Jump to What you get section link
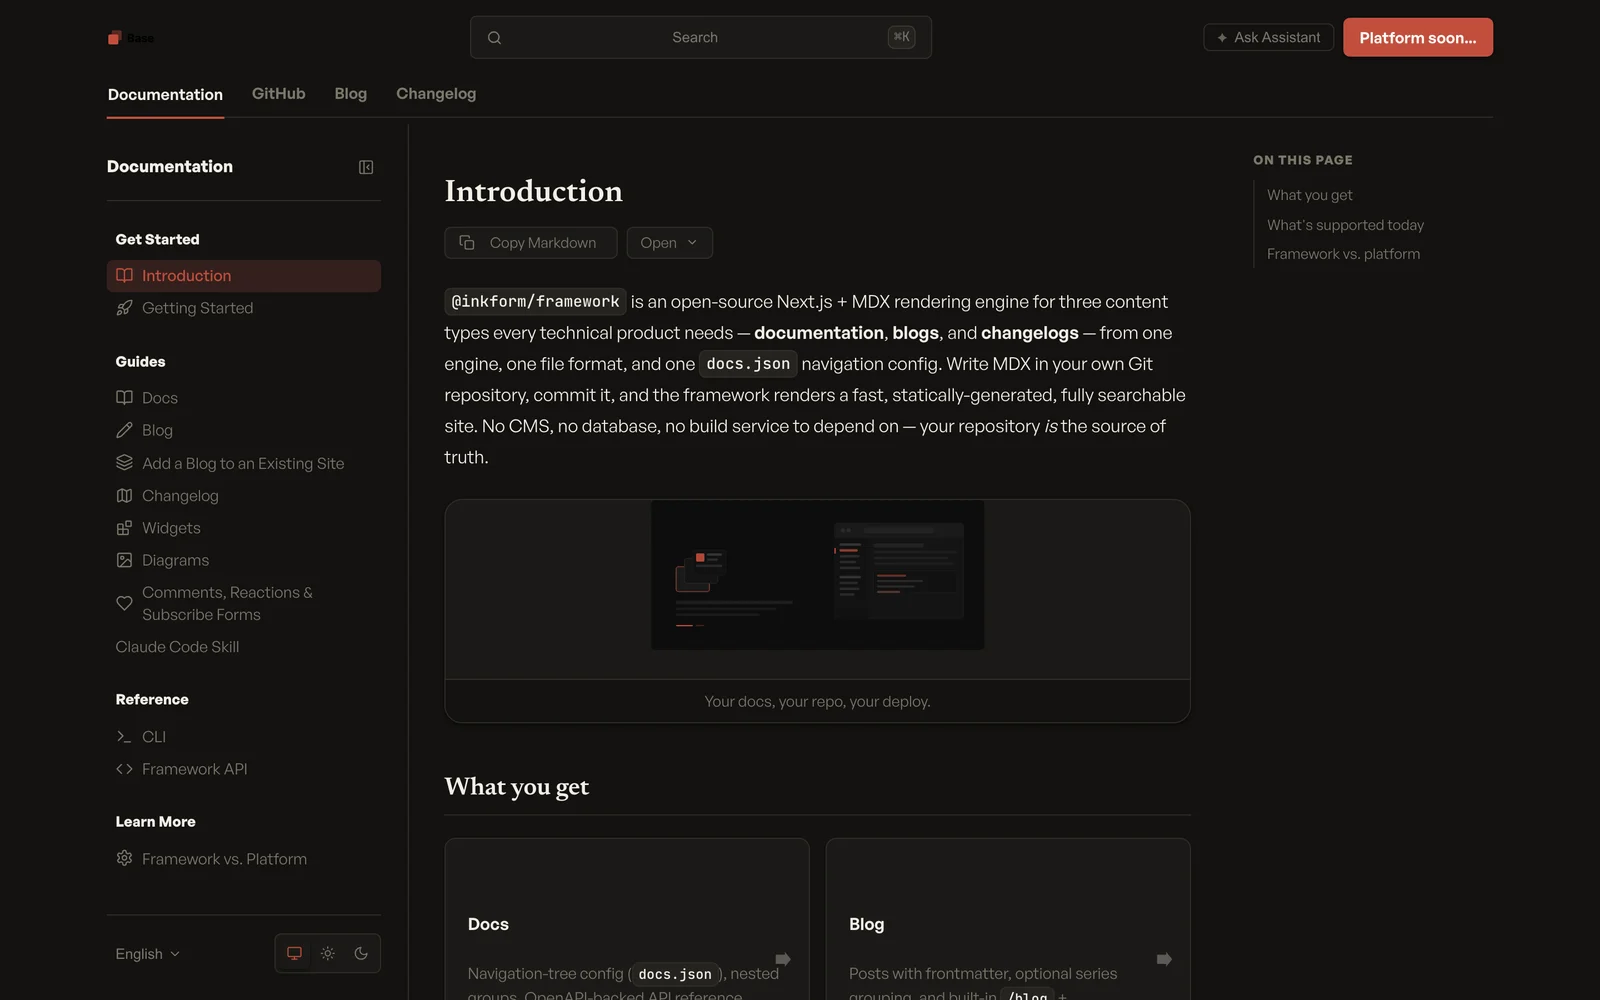 [1309, 195]
